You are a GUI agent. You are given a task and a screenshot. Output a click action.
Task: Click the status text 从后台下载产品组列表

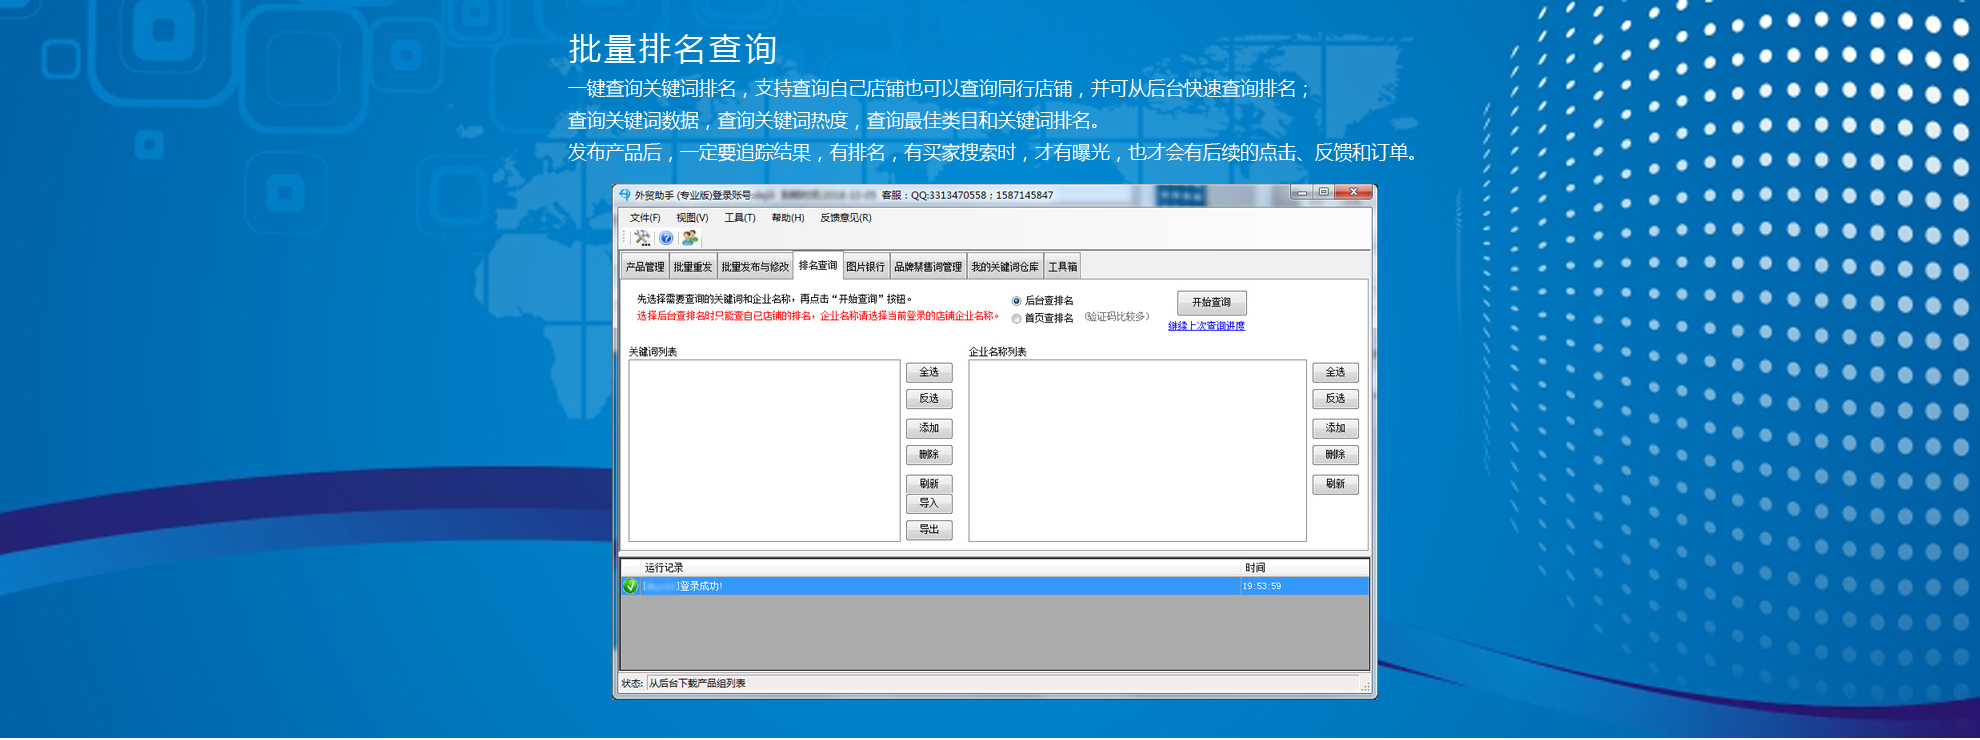[x=697, y=684]
